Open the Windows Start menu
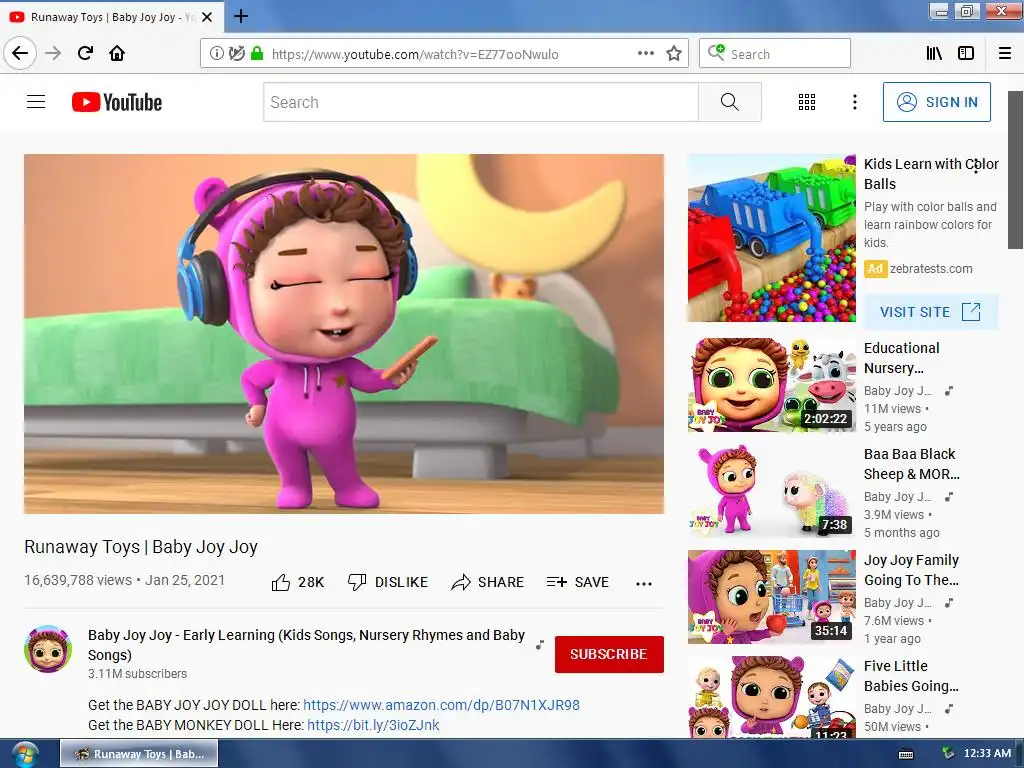Screen dimensions: 1024x768 pos(24,754)
